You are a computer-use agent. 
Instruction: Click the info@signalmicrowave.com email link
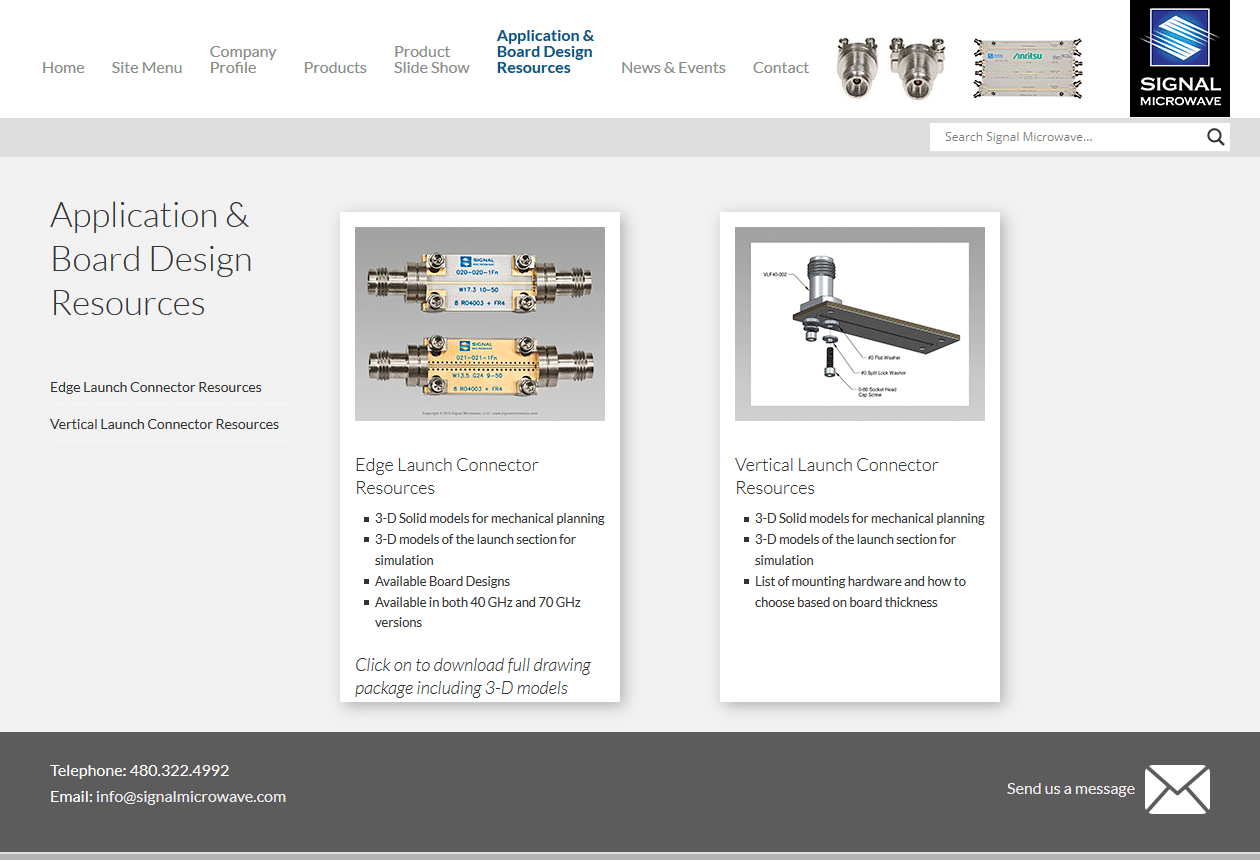tap(191, 797)
